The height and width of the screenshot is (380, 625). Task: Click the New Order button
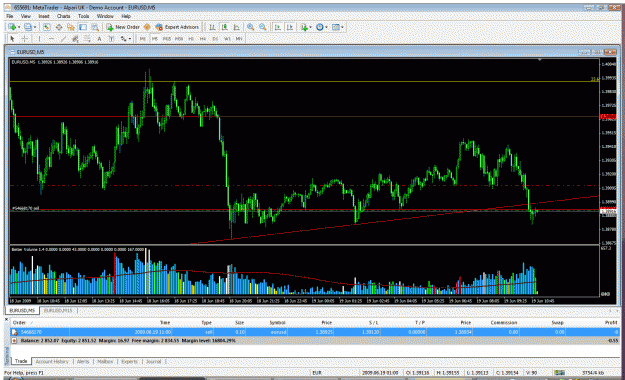123,27
